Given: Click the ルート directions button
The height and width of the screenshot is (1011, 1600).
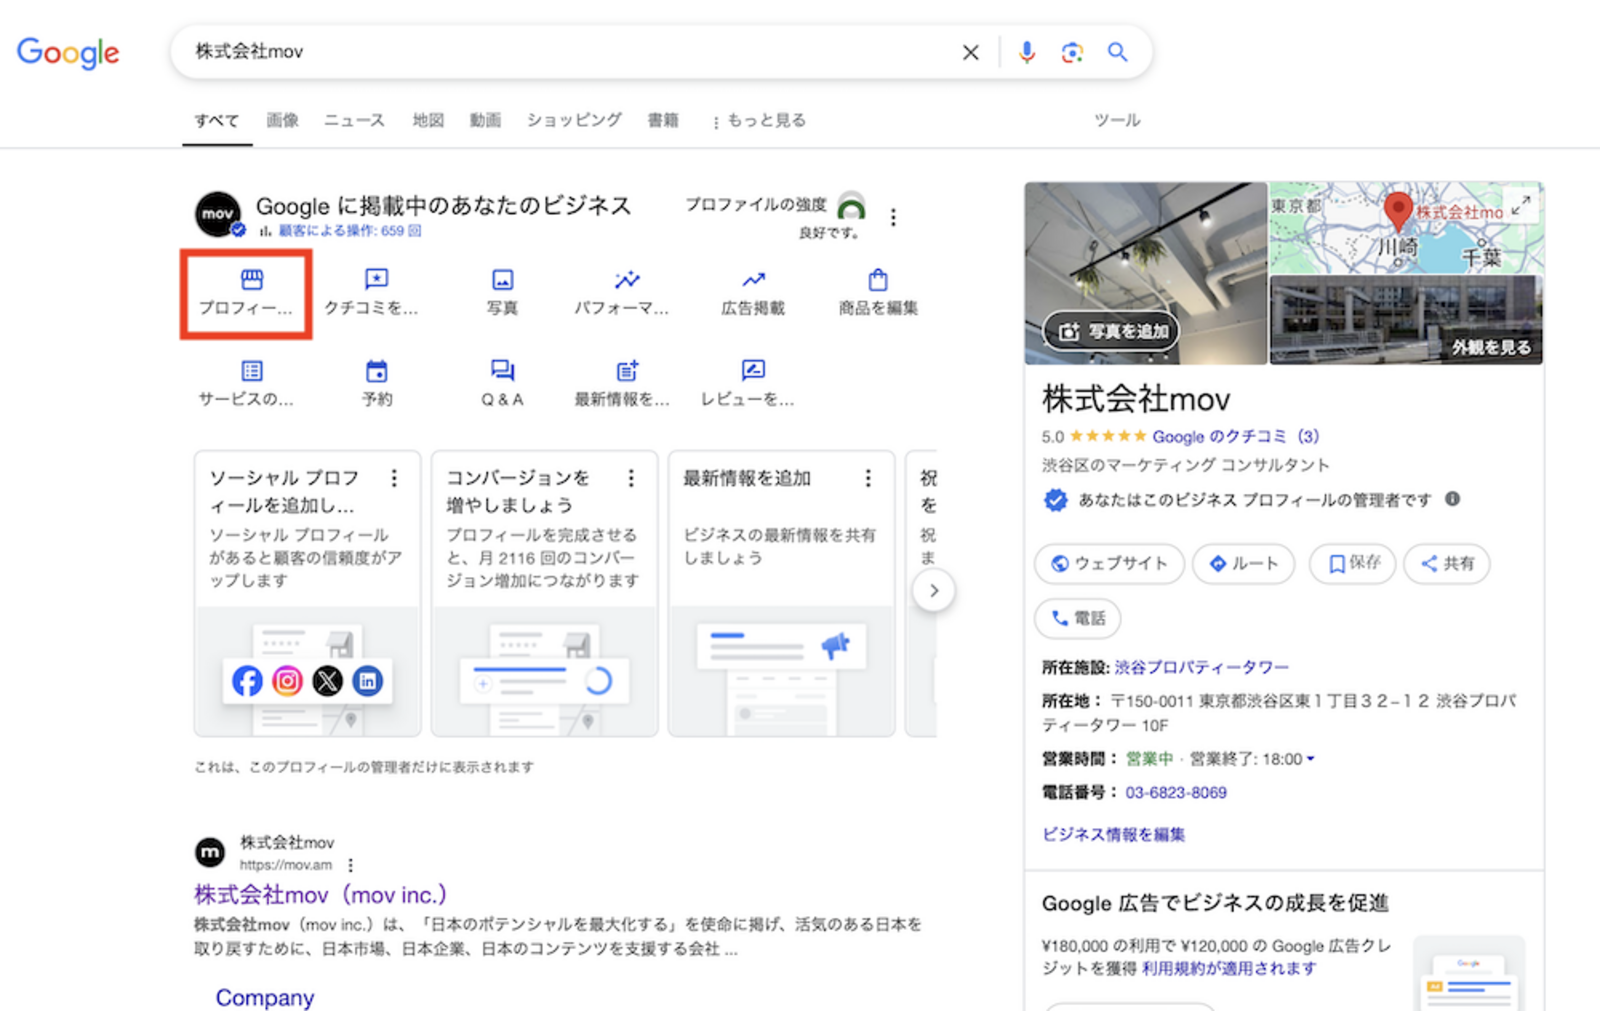Looking at the screenshot, I should (1244, 564).
